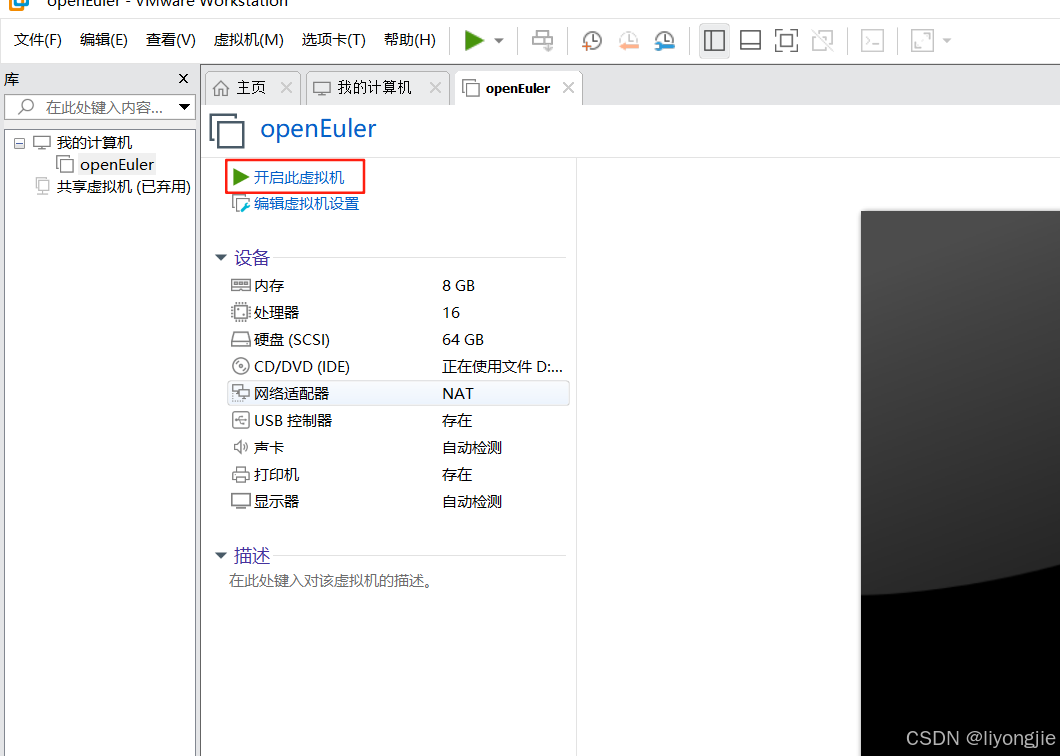
Task: Click the 8 GB memory value
Action: [x=458, y=285]
